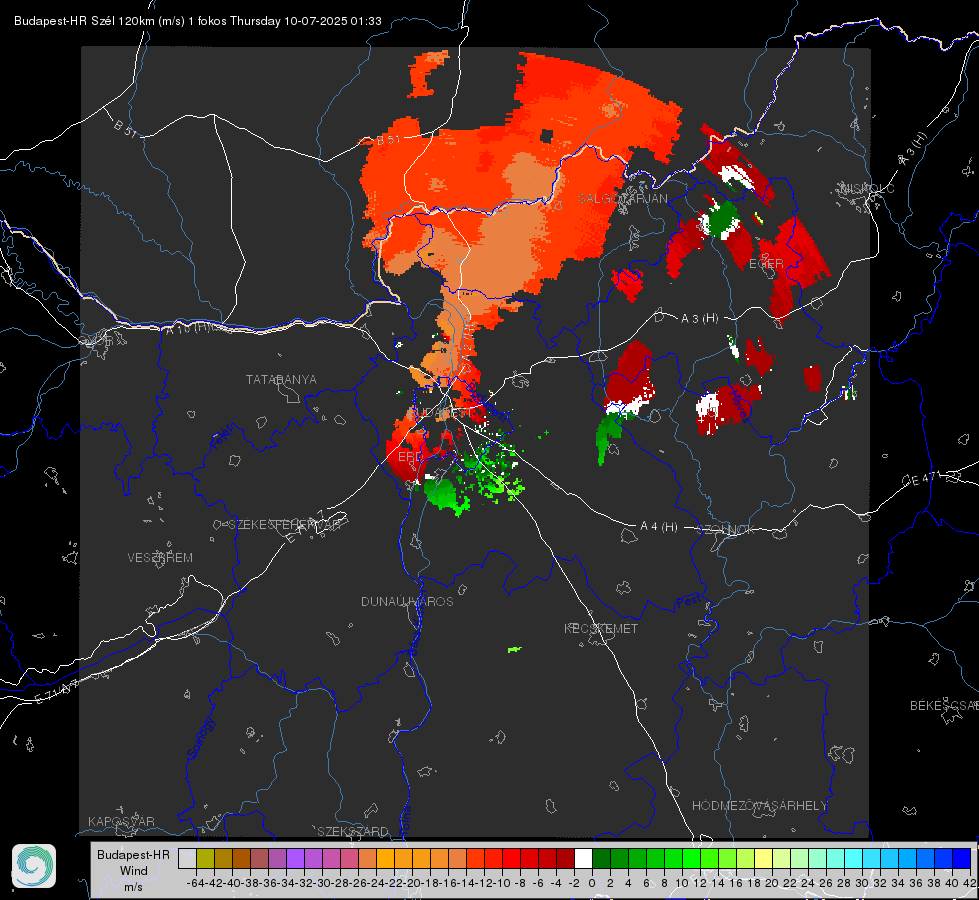
Task: Click the KECSKEMET city label
Action: click(x=601, y=629)
